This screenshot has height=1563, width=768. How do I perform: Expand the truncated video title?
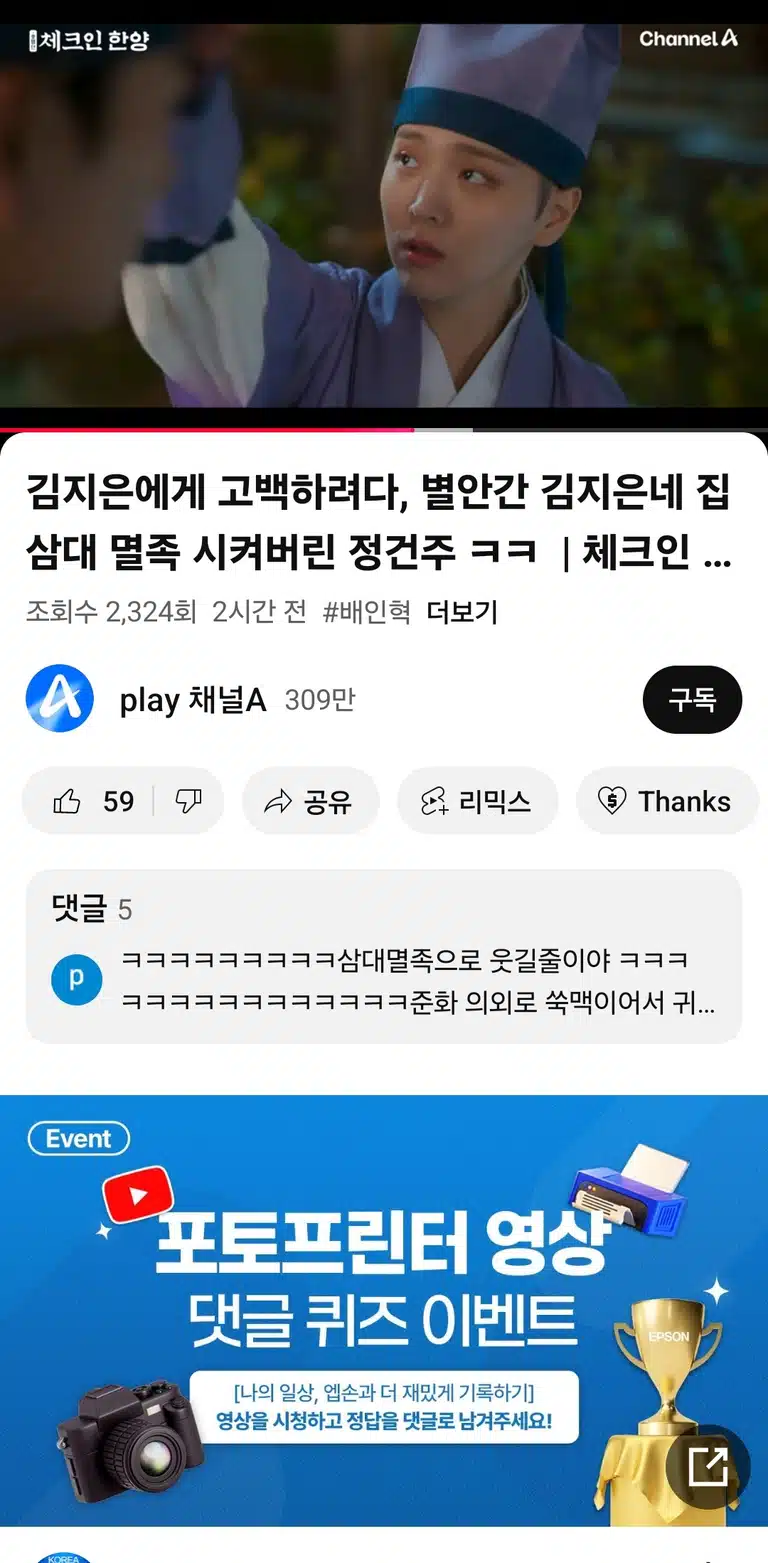tap(379, 521)
